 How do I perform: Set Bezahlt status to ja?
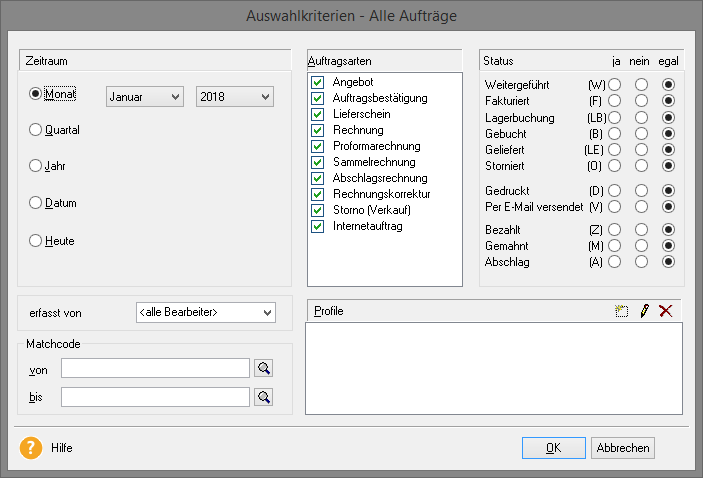[615, 230]
